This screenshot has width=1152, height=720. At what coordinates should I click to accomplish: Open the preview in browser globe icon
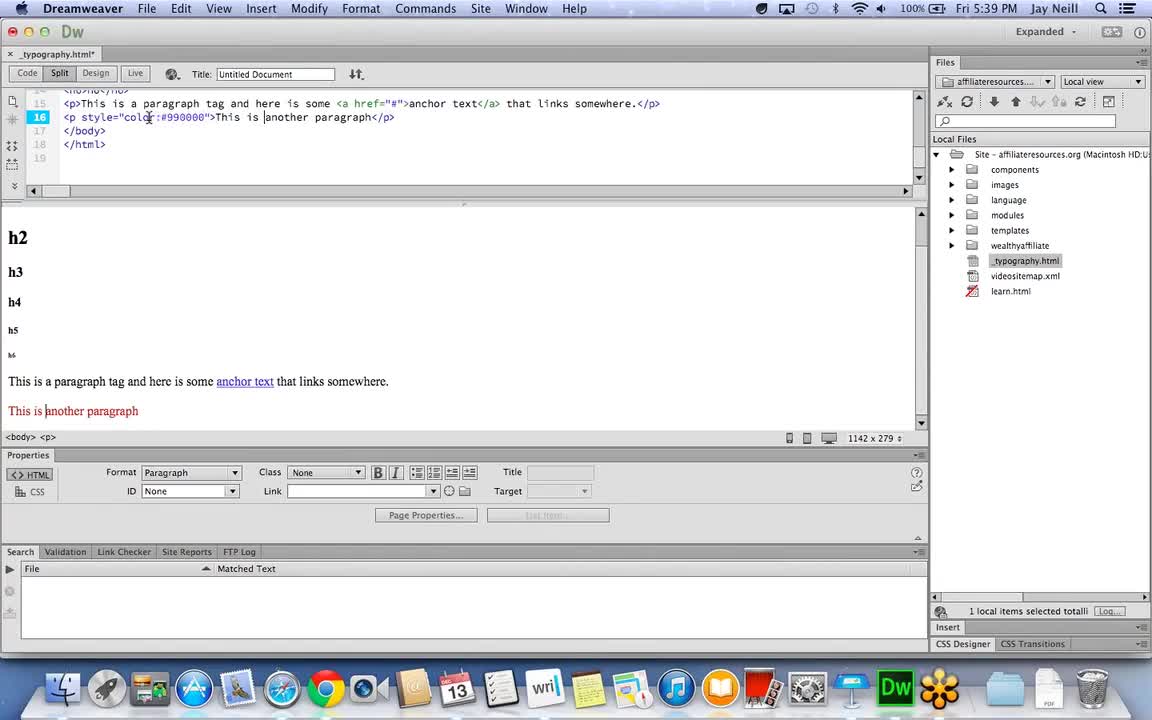tap(172, 74)
